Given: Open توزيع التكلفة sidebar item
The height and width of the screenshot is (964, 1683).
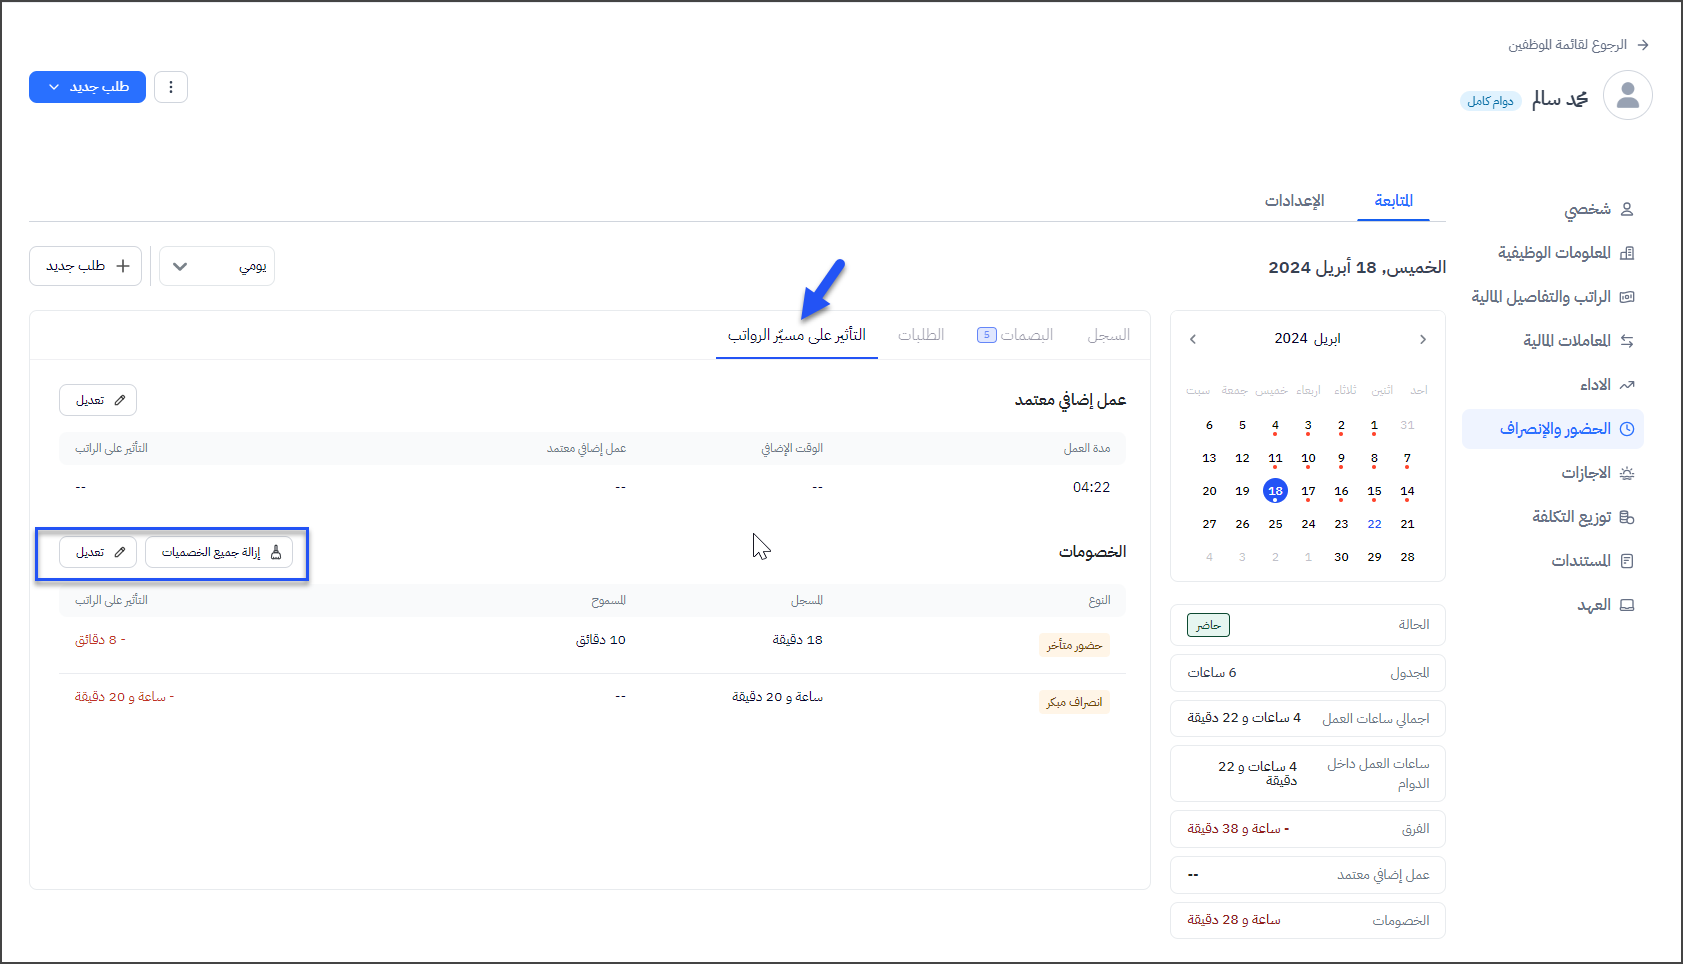Looking at the screenshot, I should [x=1571, y=517].
